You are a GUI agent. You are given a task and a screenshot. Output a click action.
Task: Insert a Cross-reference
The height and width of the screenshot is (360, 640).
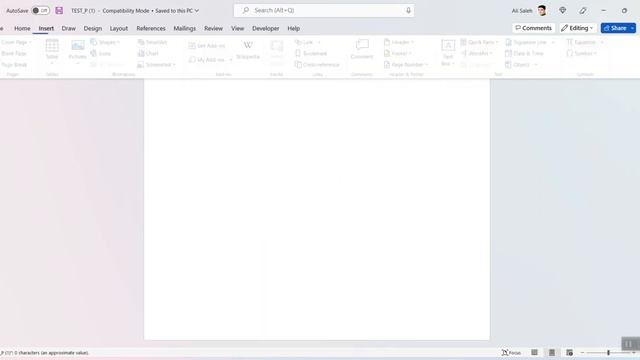pyautogui.click(x=317, y=64)
